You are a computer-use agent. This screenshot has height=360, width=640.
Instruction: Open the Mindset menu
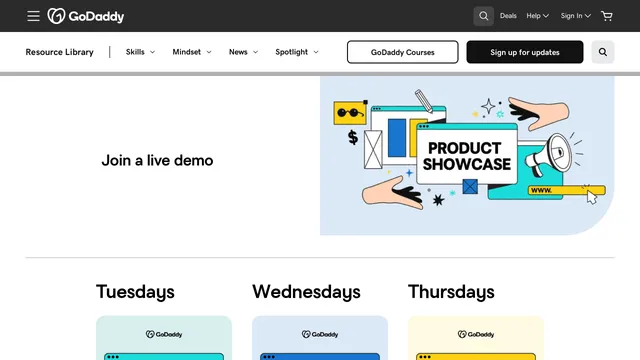192,52
